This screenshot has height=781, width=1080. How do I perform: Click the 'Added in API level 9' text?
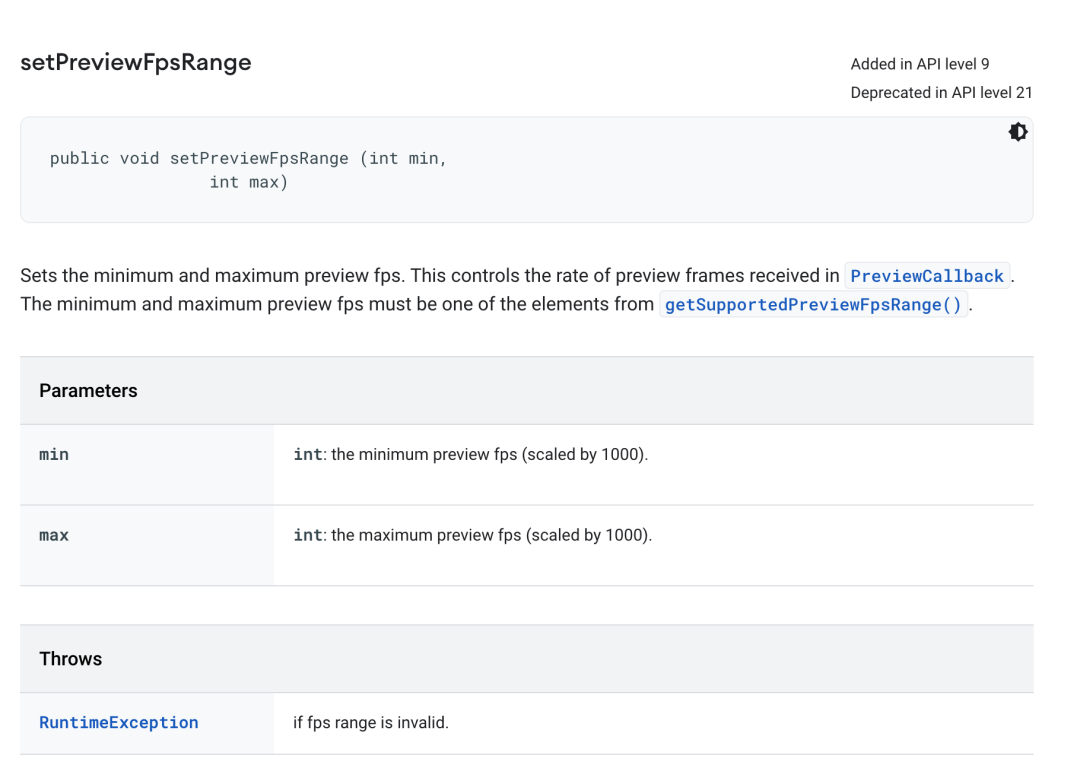[x=919, y=64]
